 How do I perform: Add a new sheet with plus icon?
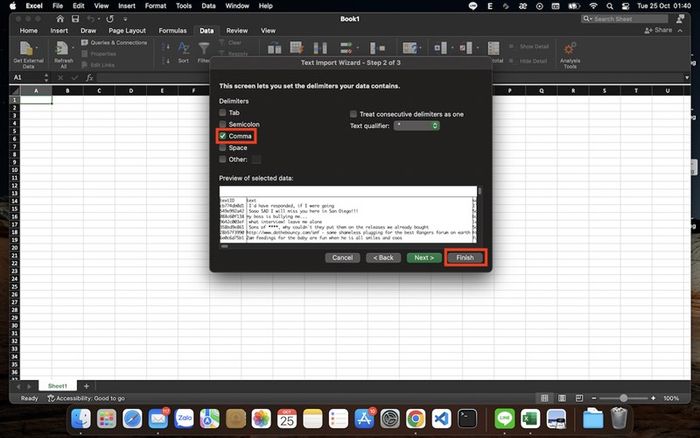point(86,385)
